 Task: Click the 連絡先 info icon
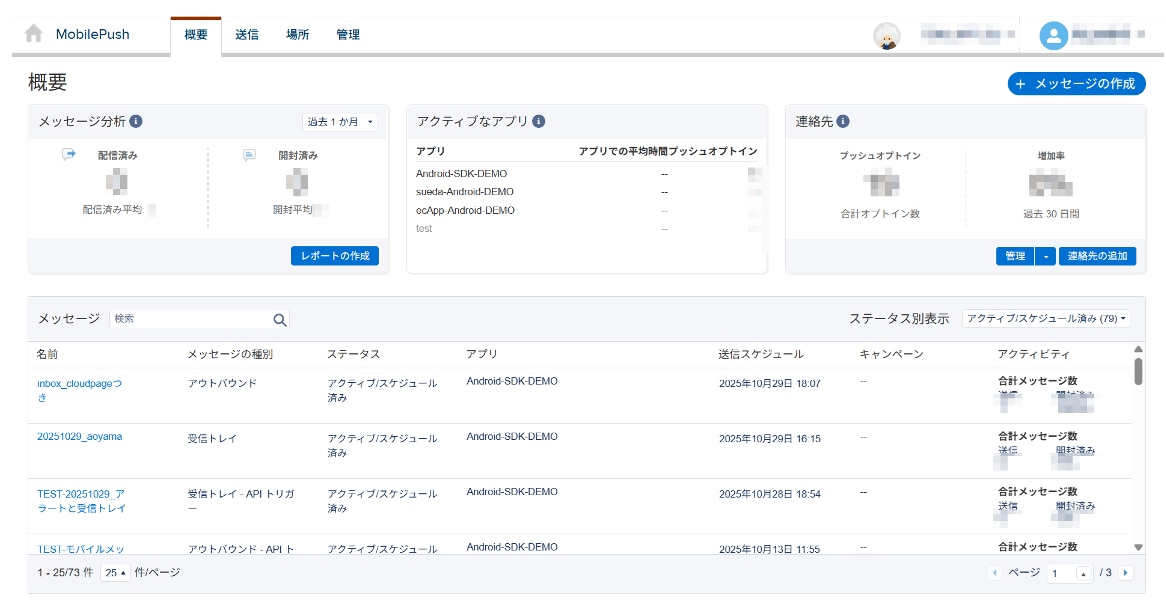click(x=843, y=121)
